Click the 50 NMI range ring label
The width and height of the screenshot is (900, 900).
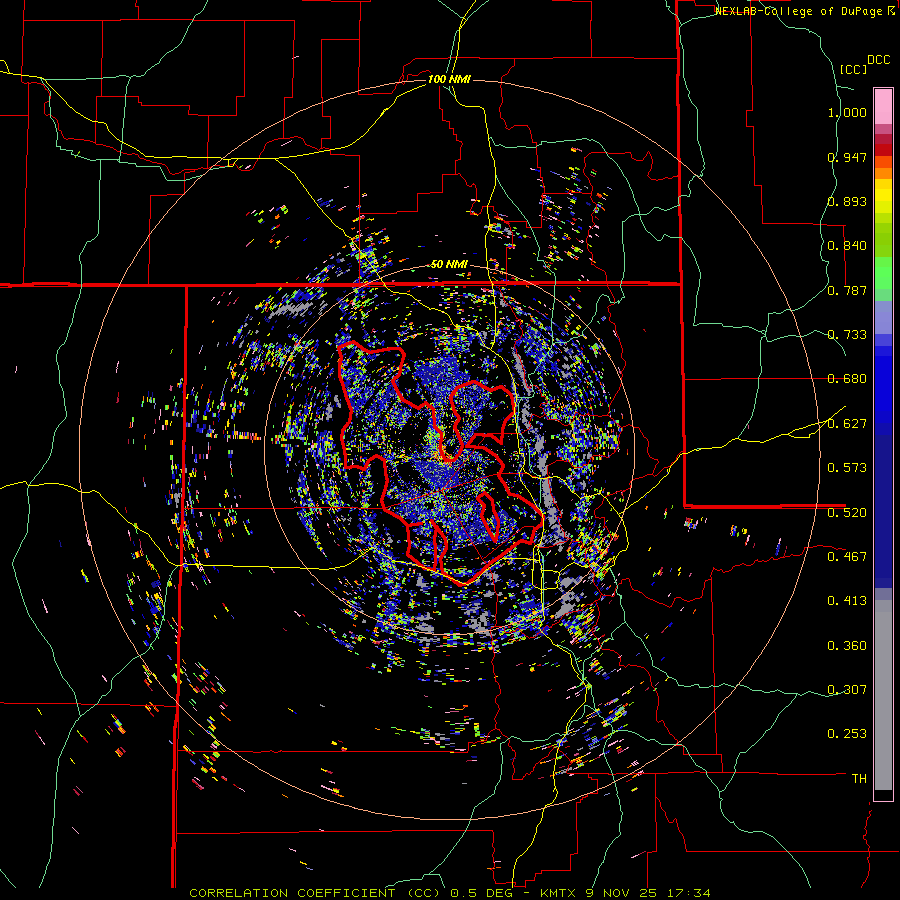click(449, 264)
